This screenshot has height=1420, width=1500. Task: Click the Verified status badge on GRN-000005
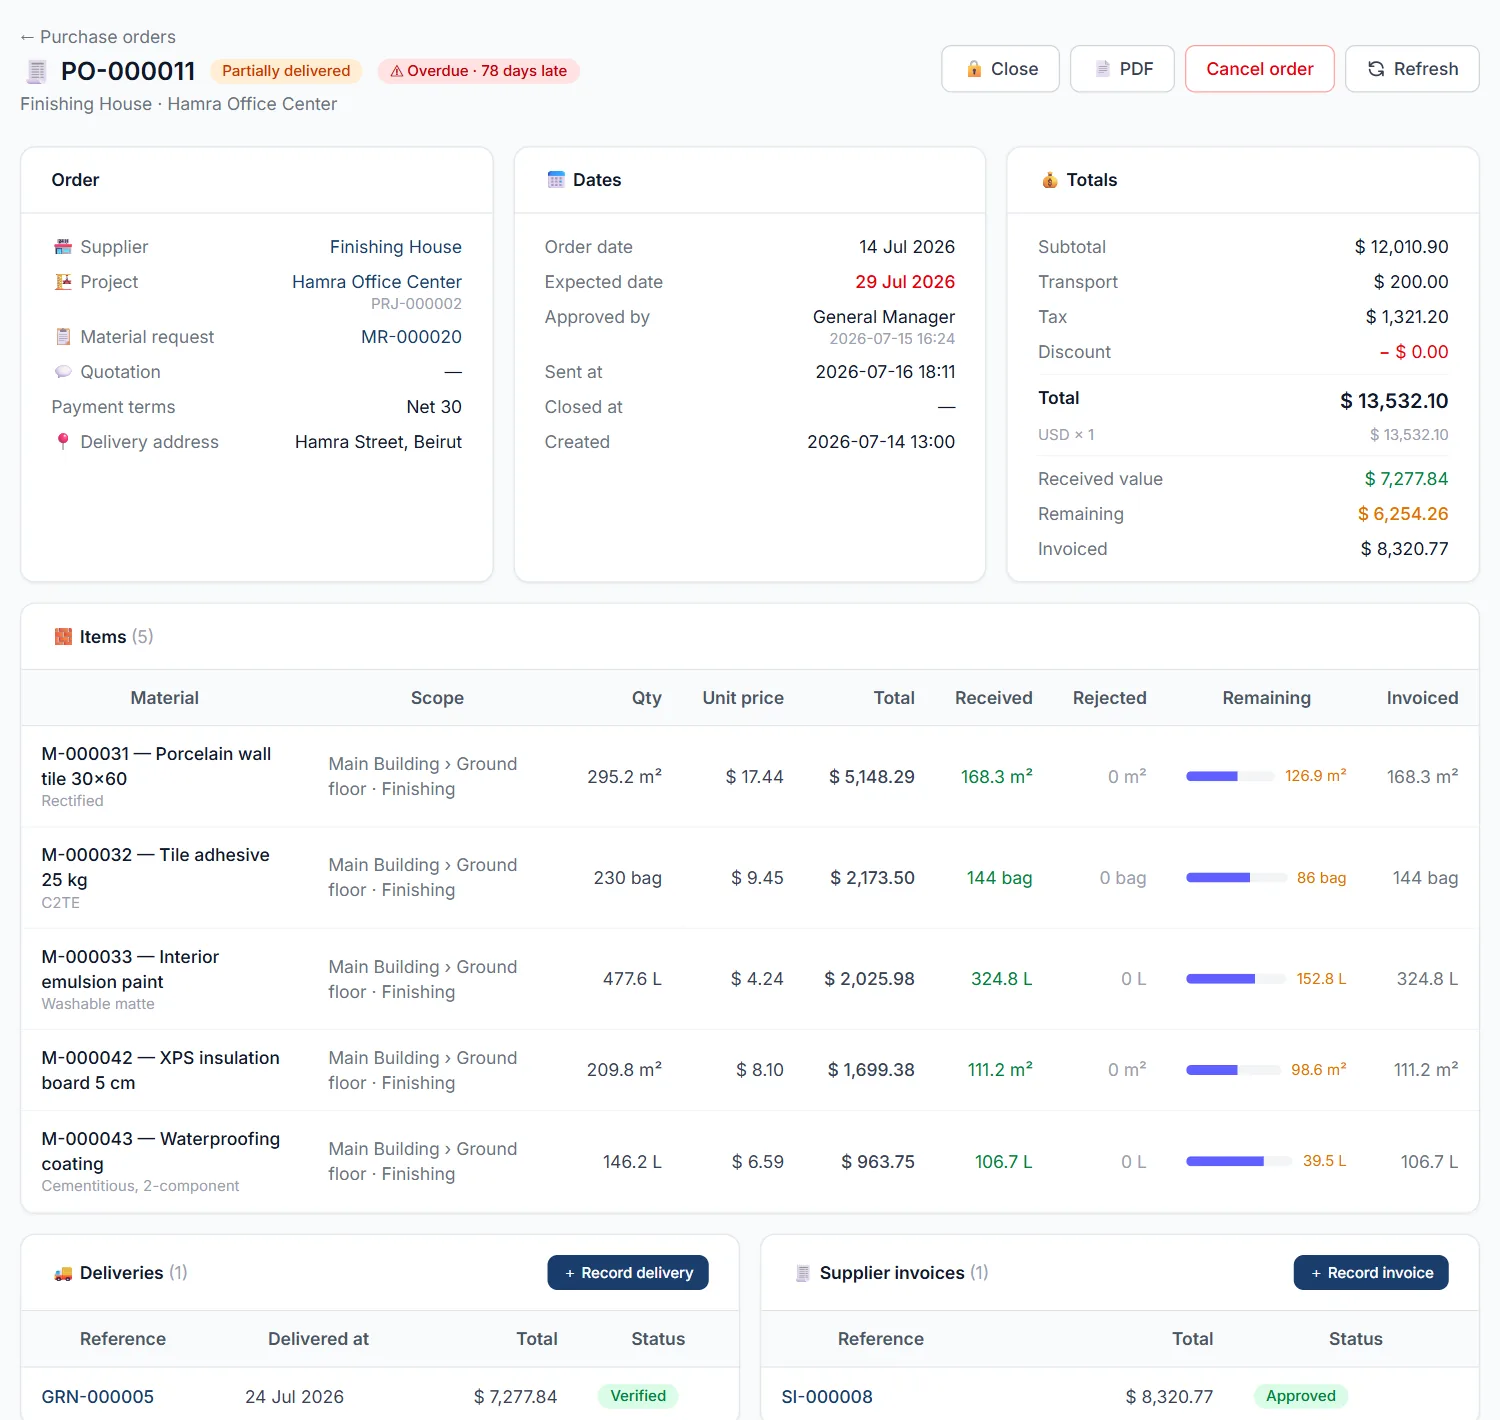tap(638, 1396)
